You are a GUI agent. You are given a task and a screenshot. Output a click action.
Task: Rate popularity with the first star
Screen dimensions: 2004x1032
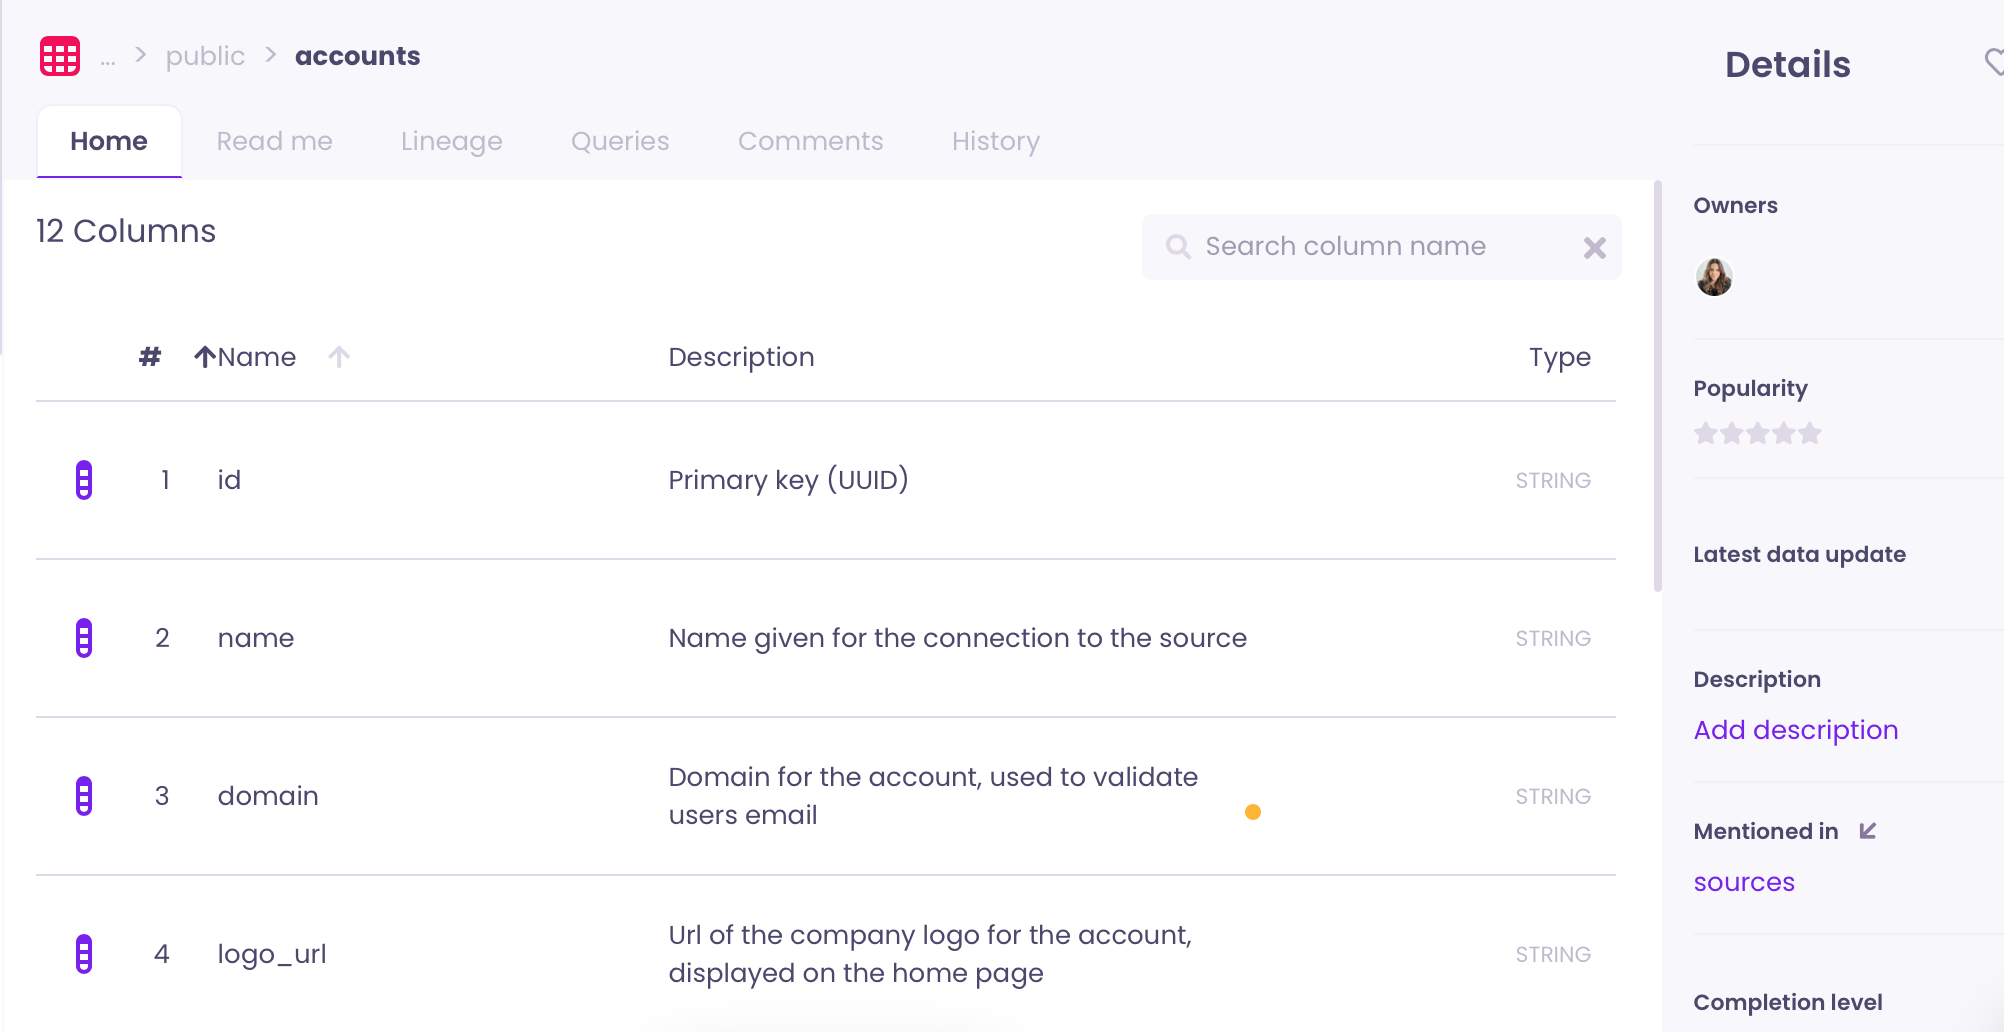pos(1706,433)
